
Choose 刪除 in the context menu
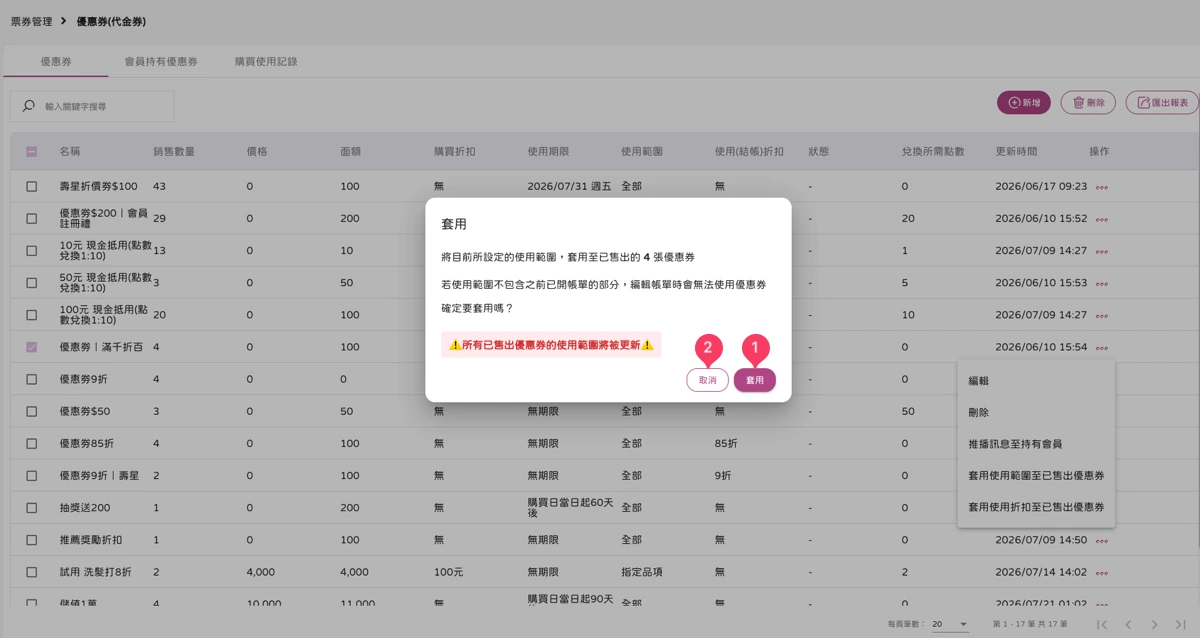point(1036,412)
